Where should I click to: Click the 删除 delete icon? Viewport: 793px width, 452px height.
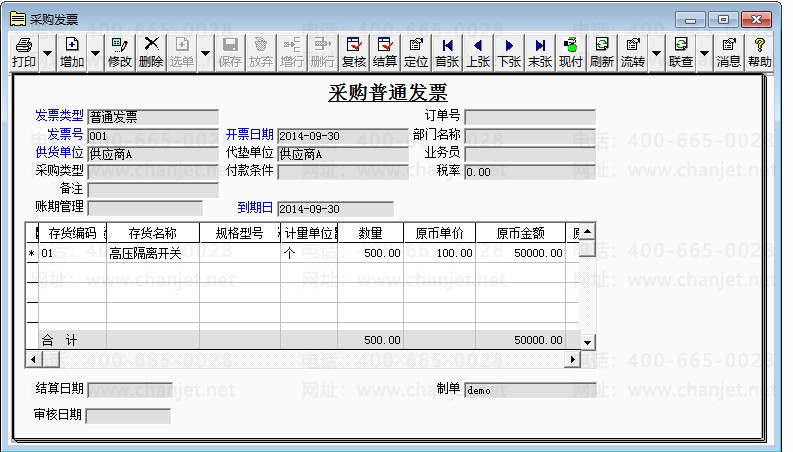click(151, 53)
